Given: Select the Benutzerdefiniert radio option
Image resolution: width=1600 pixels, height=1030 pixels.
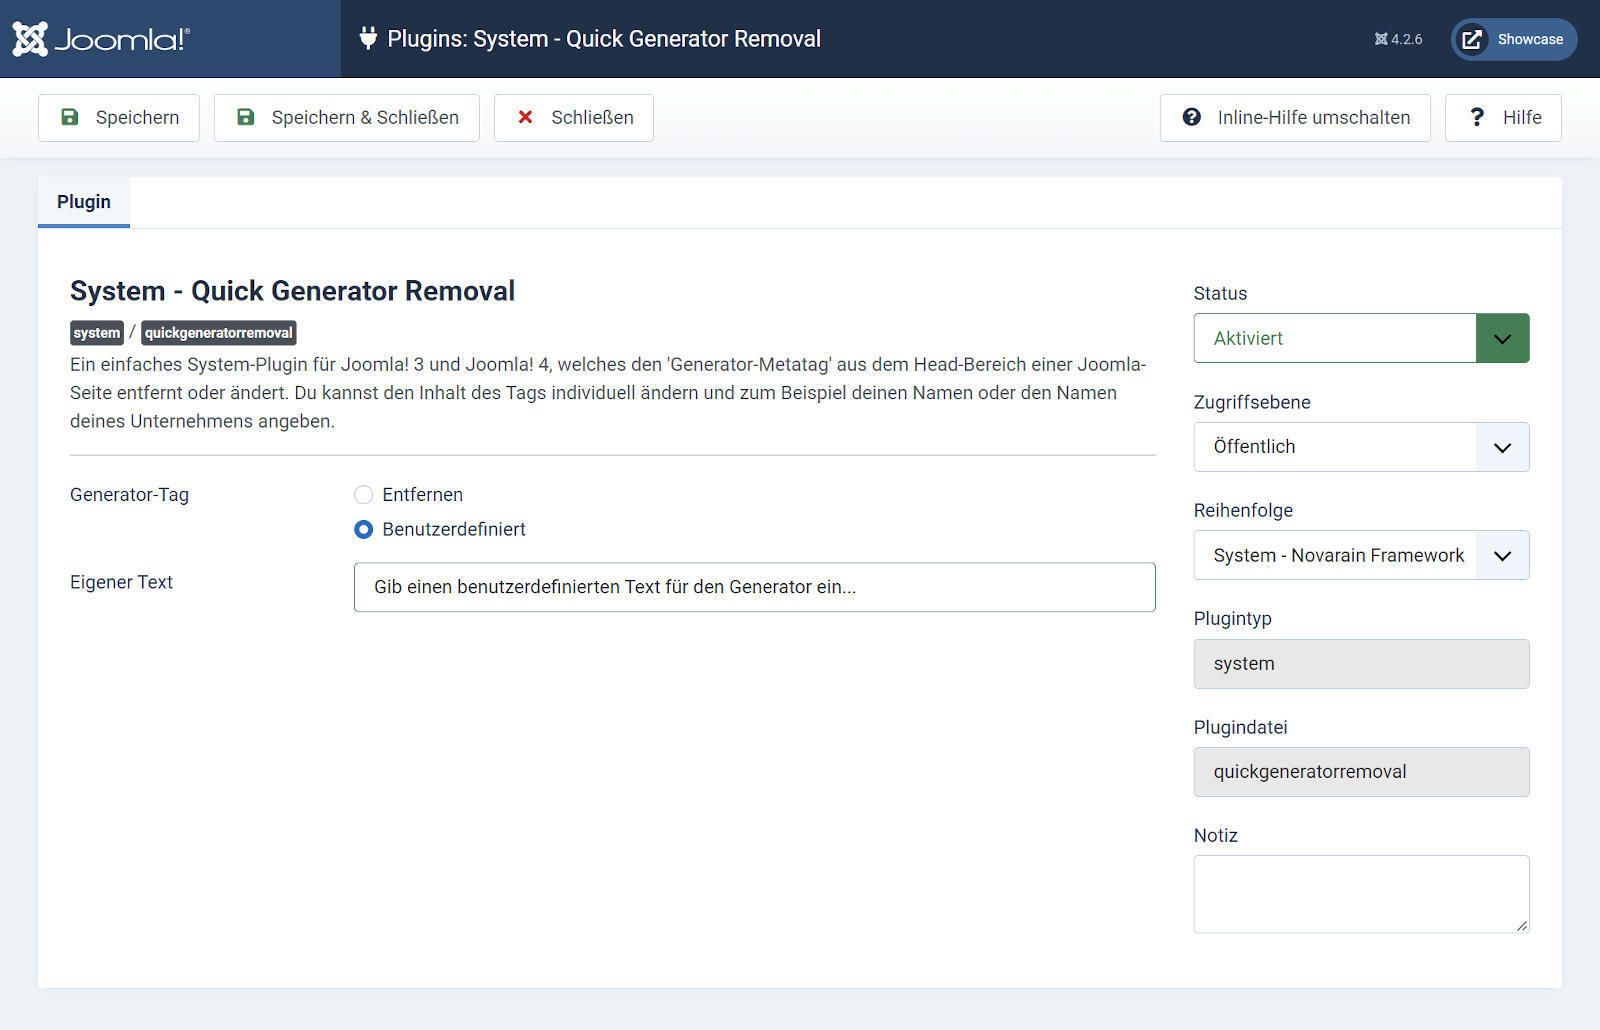Looking at the screenshot, I should [x=364, y=529].
